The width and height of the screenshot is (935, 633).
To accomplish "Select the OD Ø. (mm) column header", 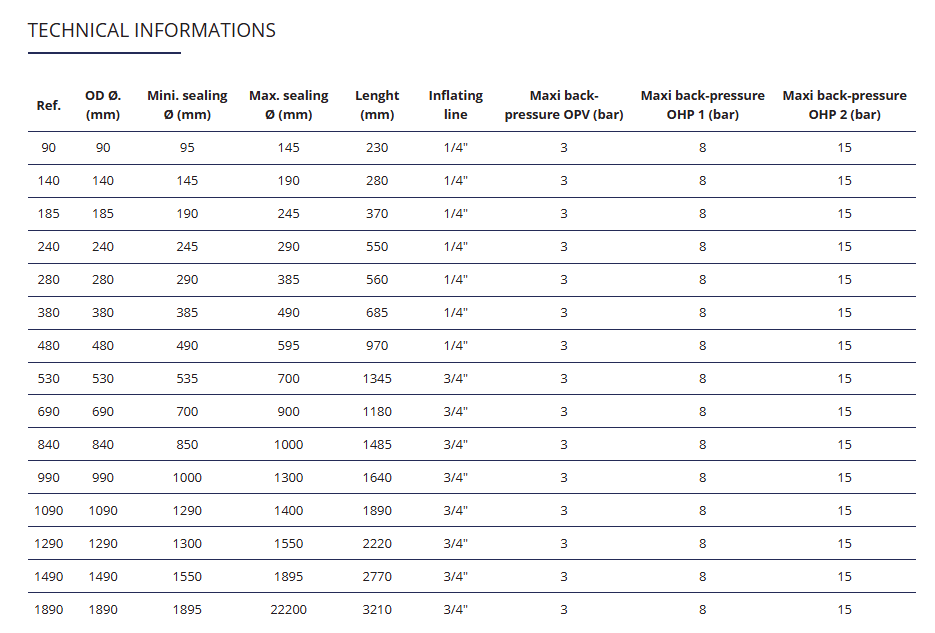I will pos(103,105).
